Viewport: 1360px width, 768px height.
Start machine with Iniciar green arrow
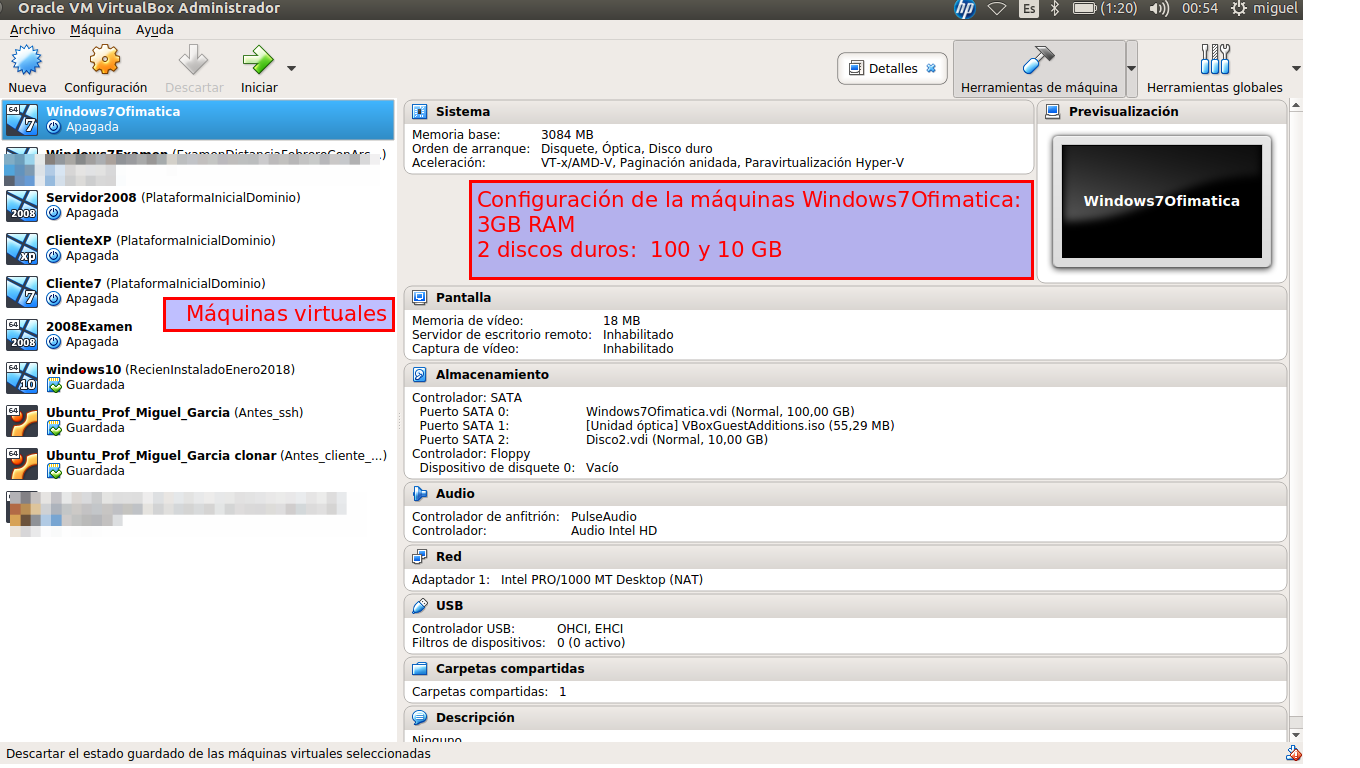click(258, 60)
